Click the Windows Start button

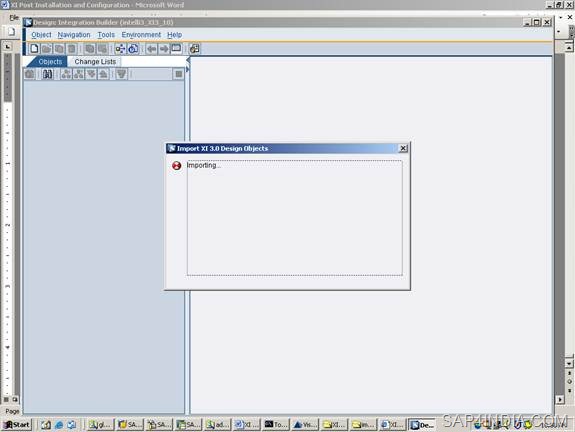click(17, 425)
